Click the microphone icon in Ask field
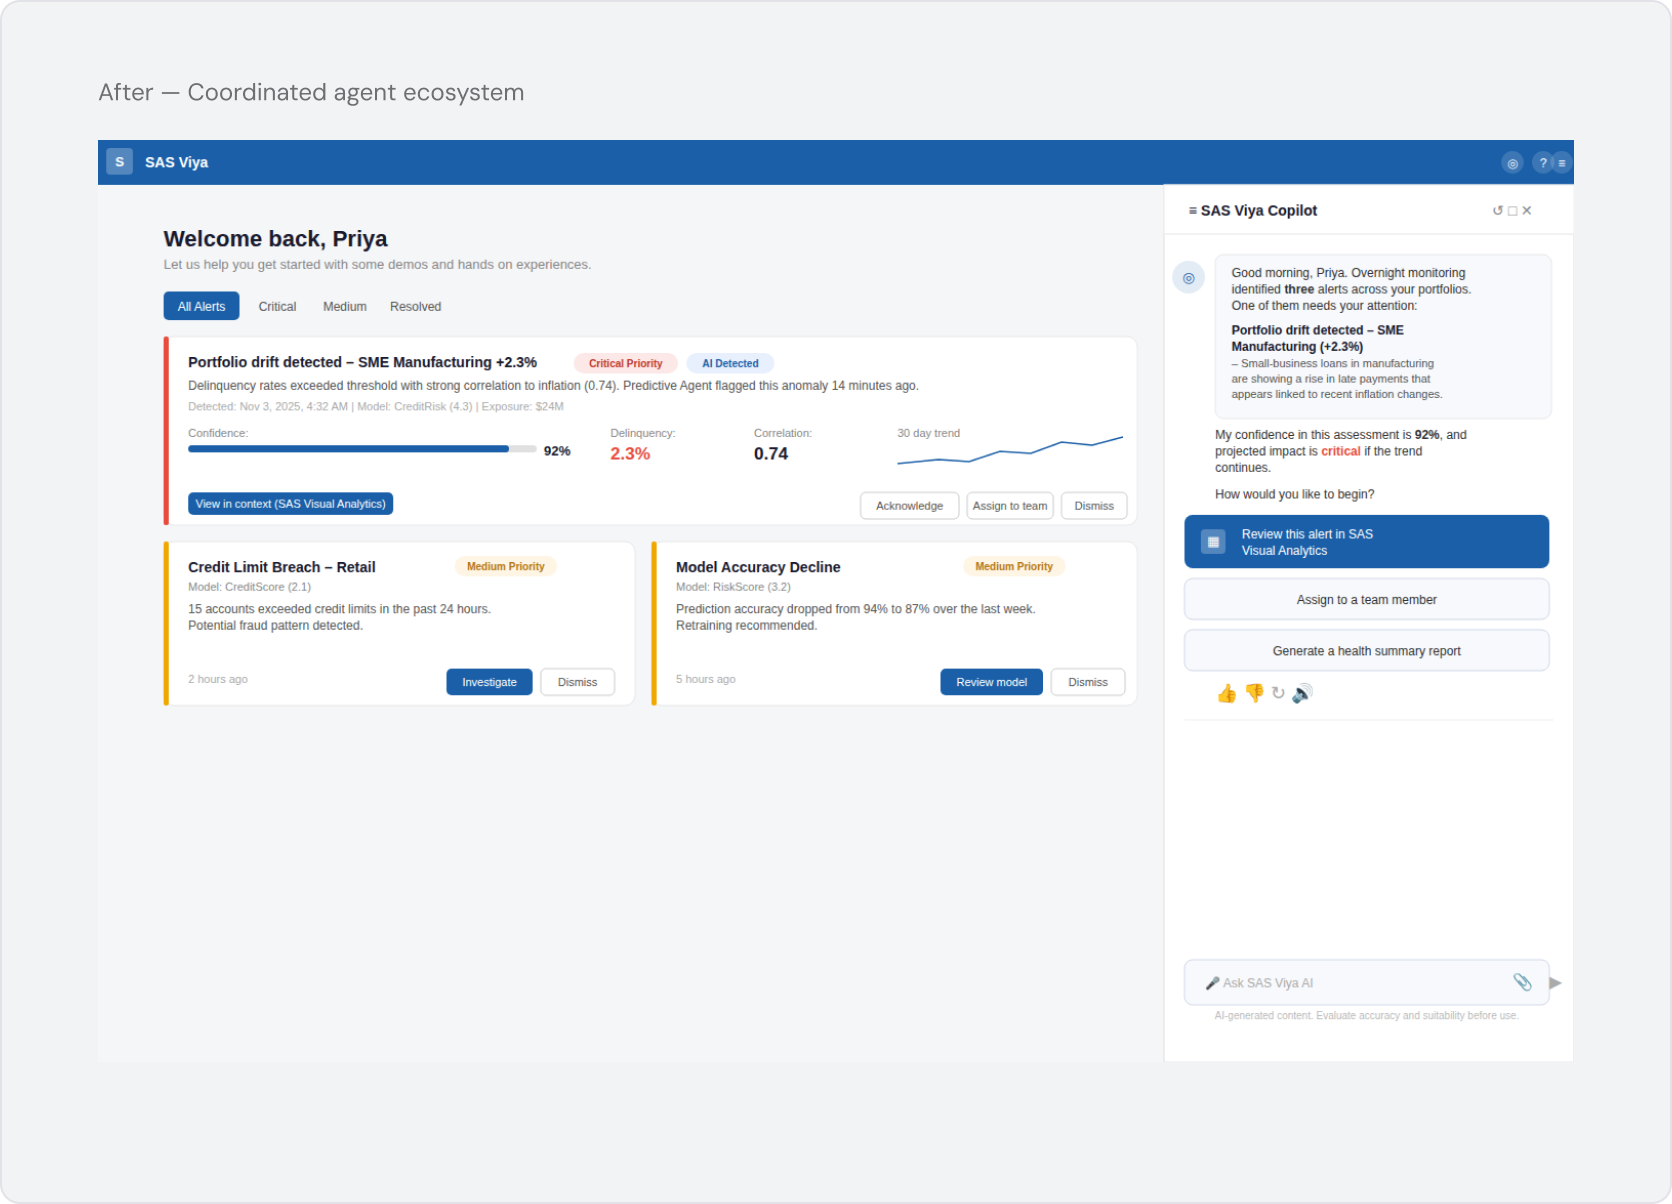The image size is (1672, 1204). click(1212, 983)
